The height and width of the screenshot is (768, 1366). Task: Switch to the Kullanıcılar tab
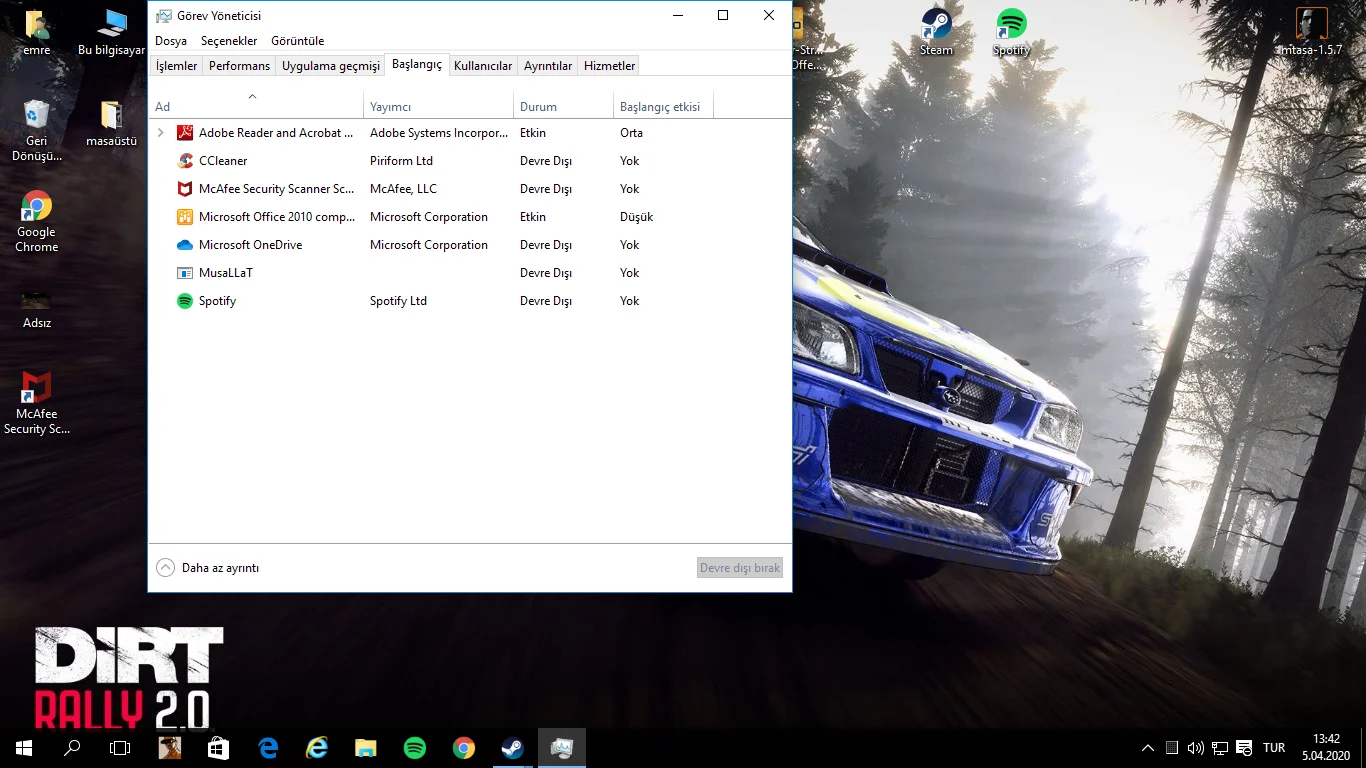483,66
